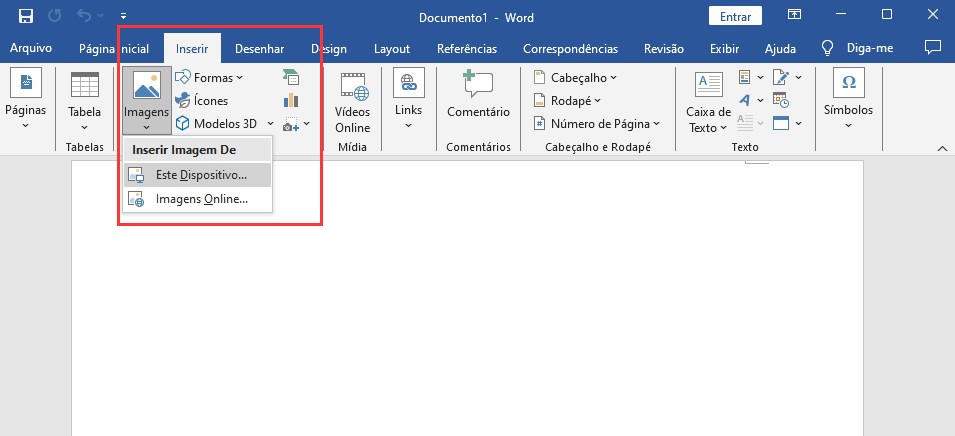Open the Layout tab

point(392,49)
